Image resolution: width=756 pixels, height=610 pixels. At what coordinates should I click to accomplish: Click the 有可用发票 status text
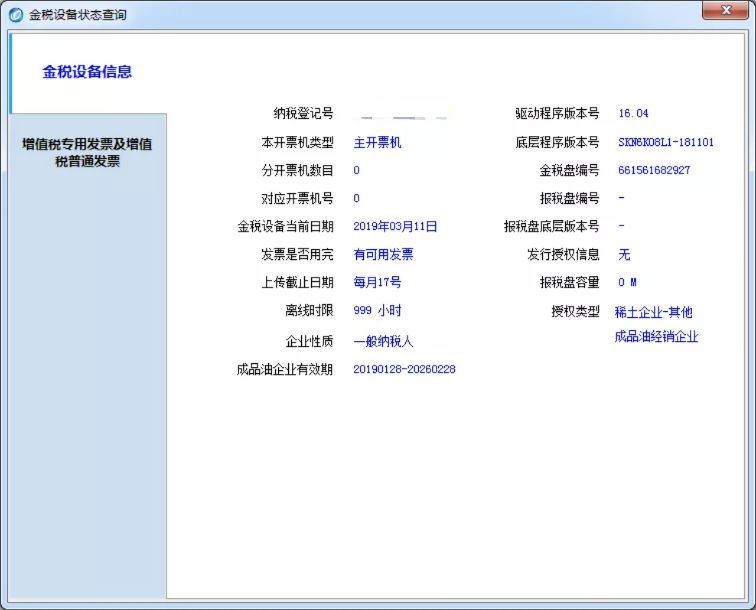(x=383, y=255)
